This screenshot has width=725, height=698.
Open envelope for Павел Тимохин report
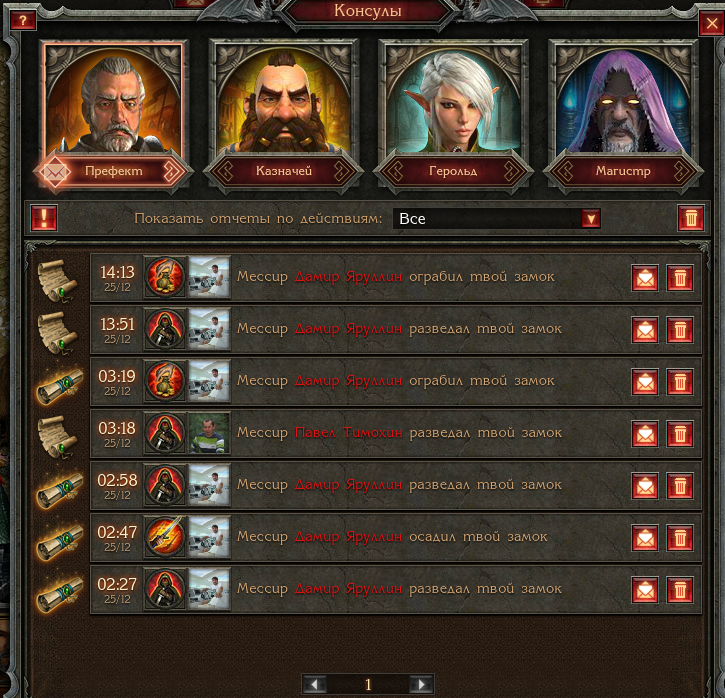click(x=645, y=434)
